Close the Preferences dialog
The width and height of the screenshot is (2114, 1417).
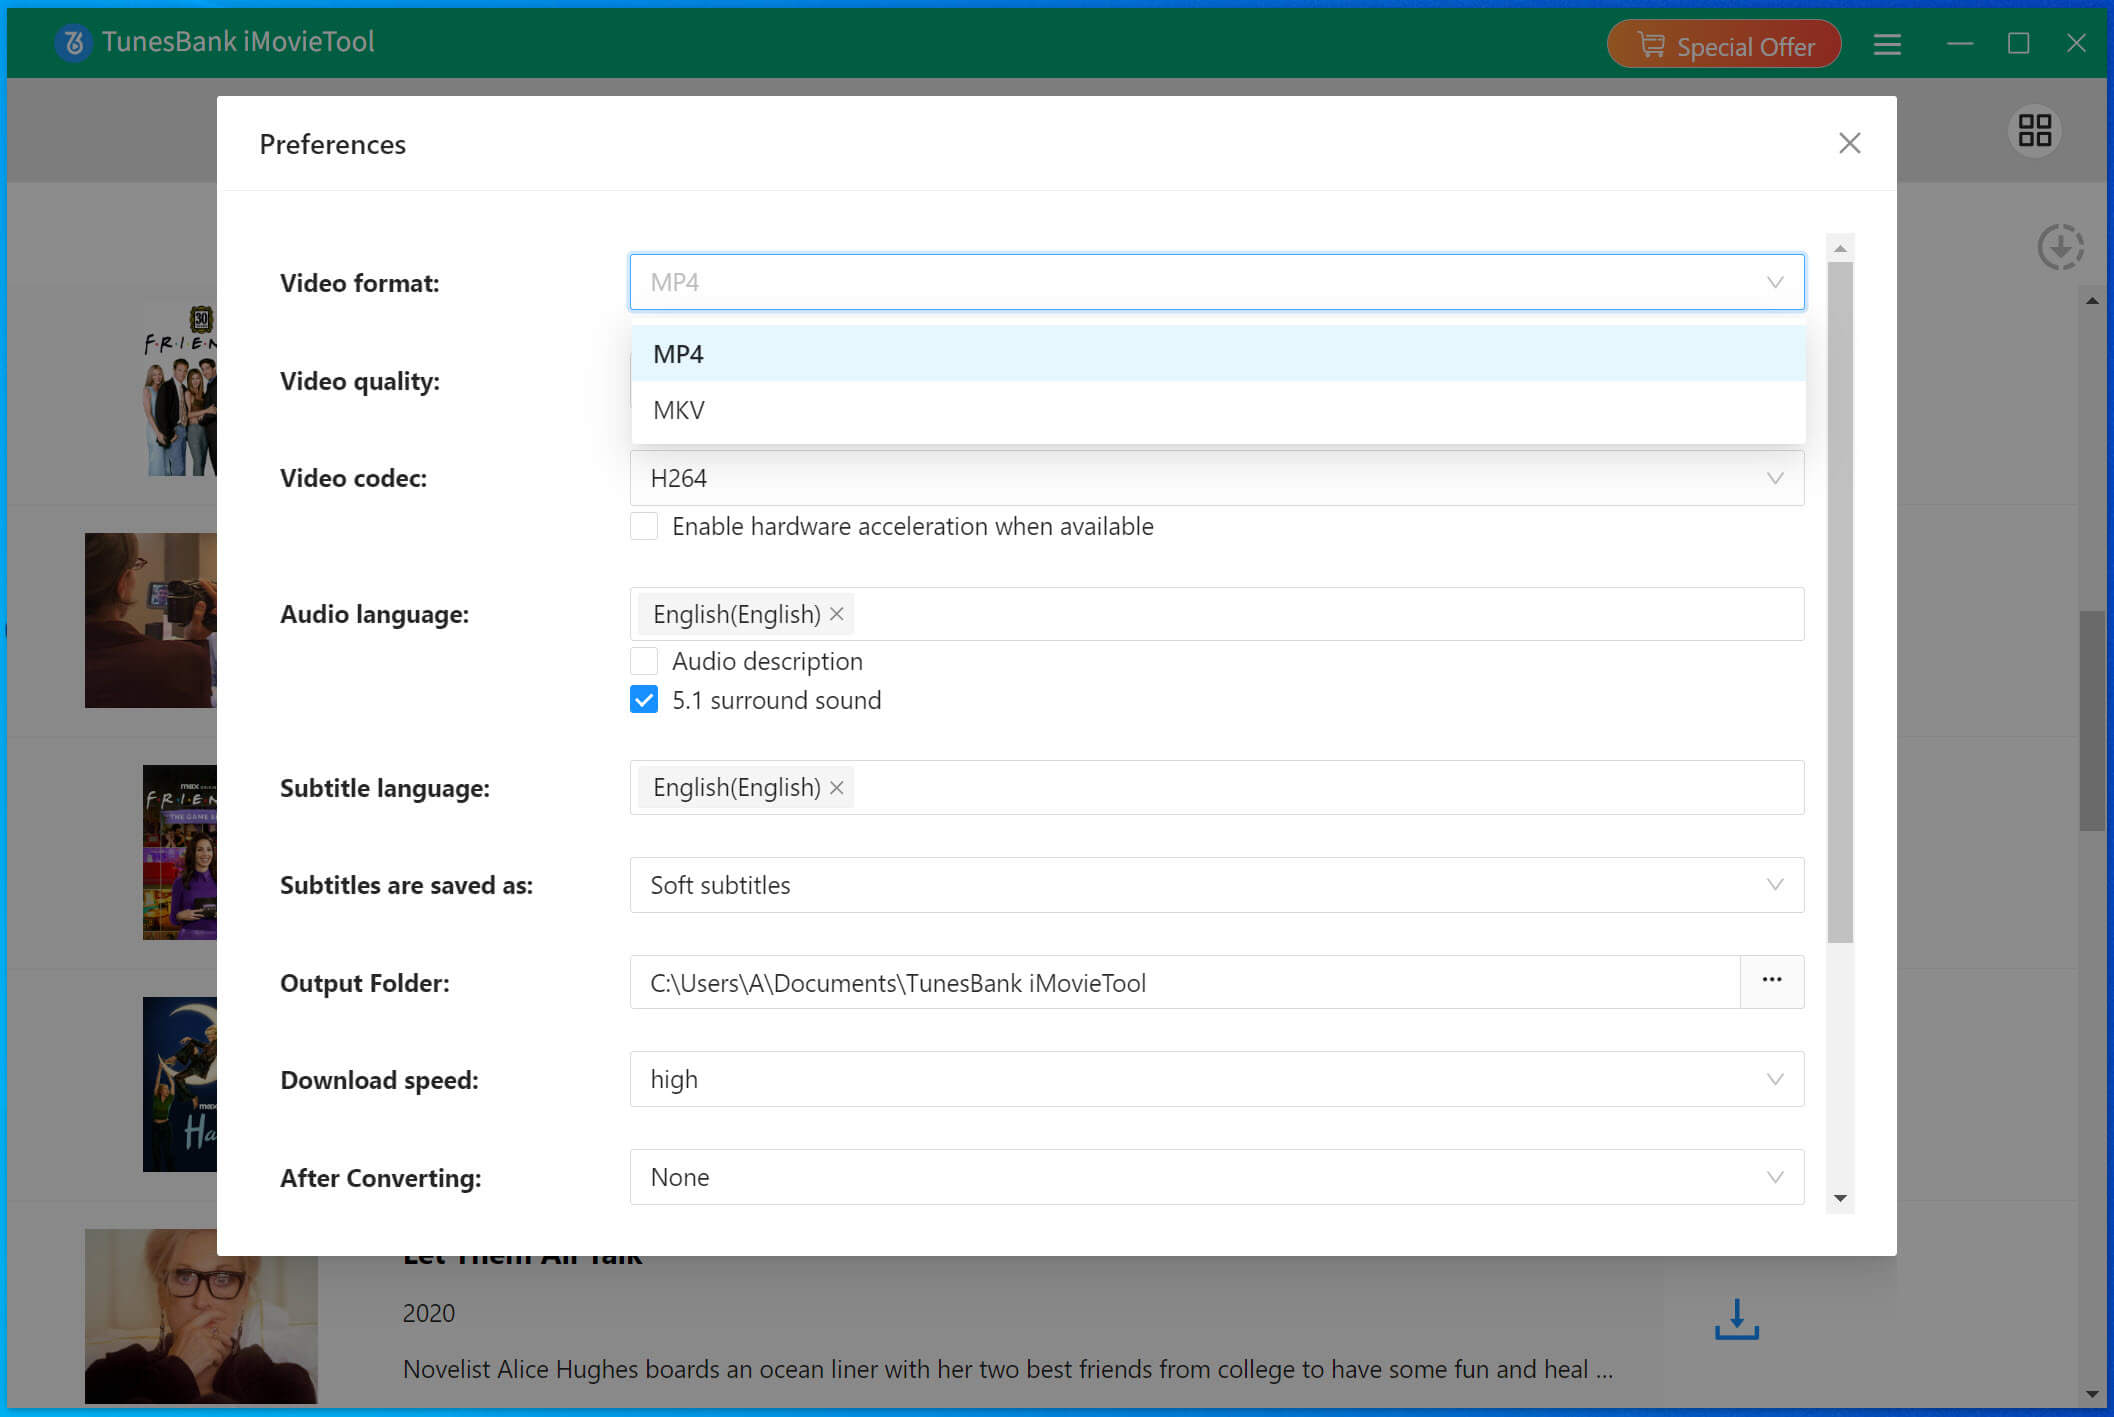pos(1849,143)
